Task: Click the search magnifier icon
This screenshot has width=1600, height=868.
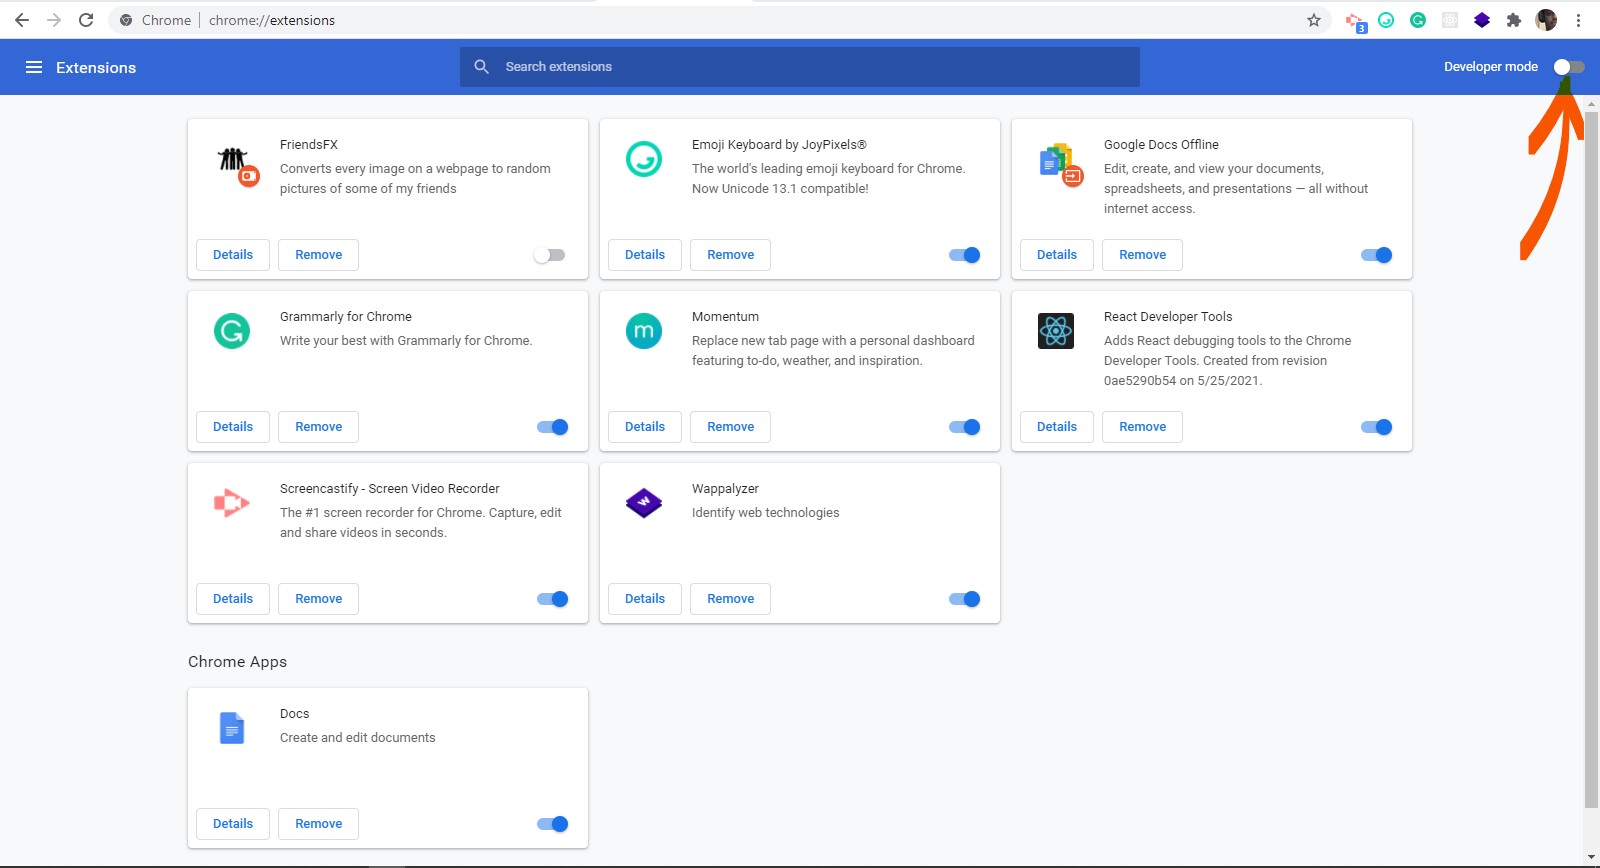Action: tap(481, 67)
